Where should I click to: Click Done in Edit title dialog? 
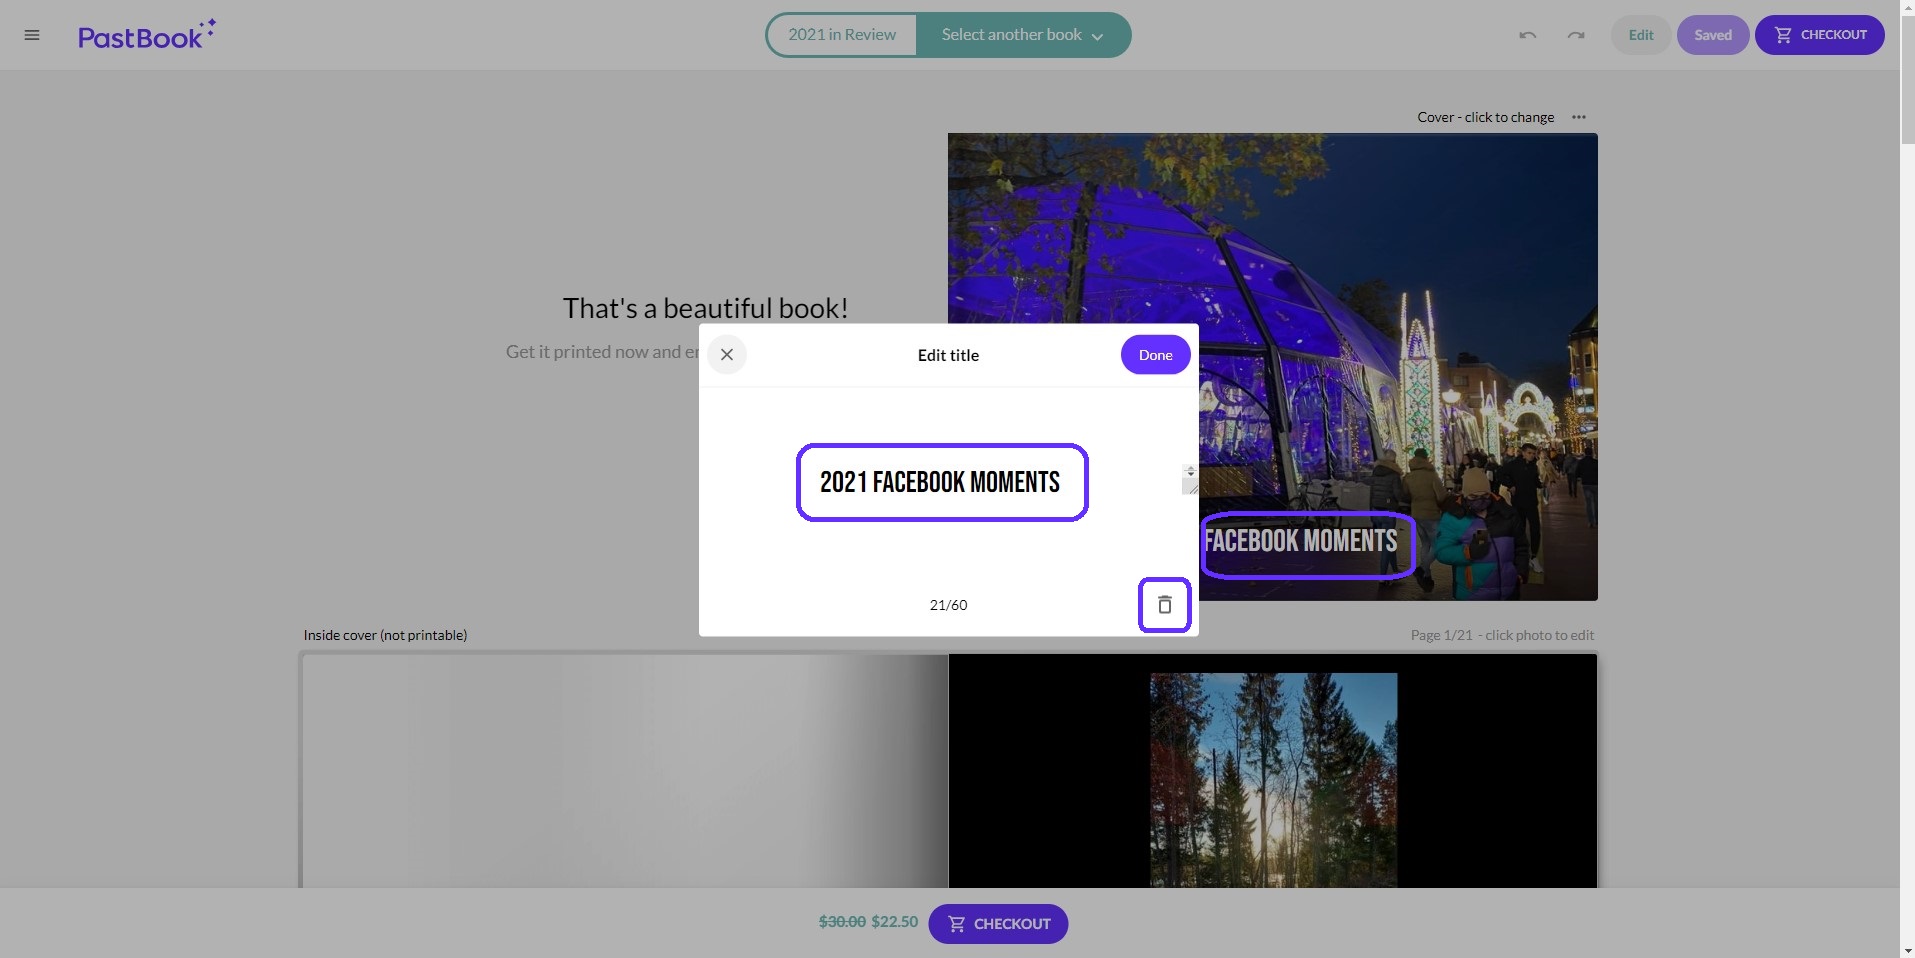[x=1155, y=355]
